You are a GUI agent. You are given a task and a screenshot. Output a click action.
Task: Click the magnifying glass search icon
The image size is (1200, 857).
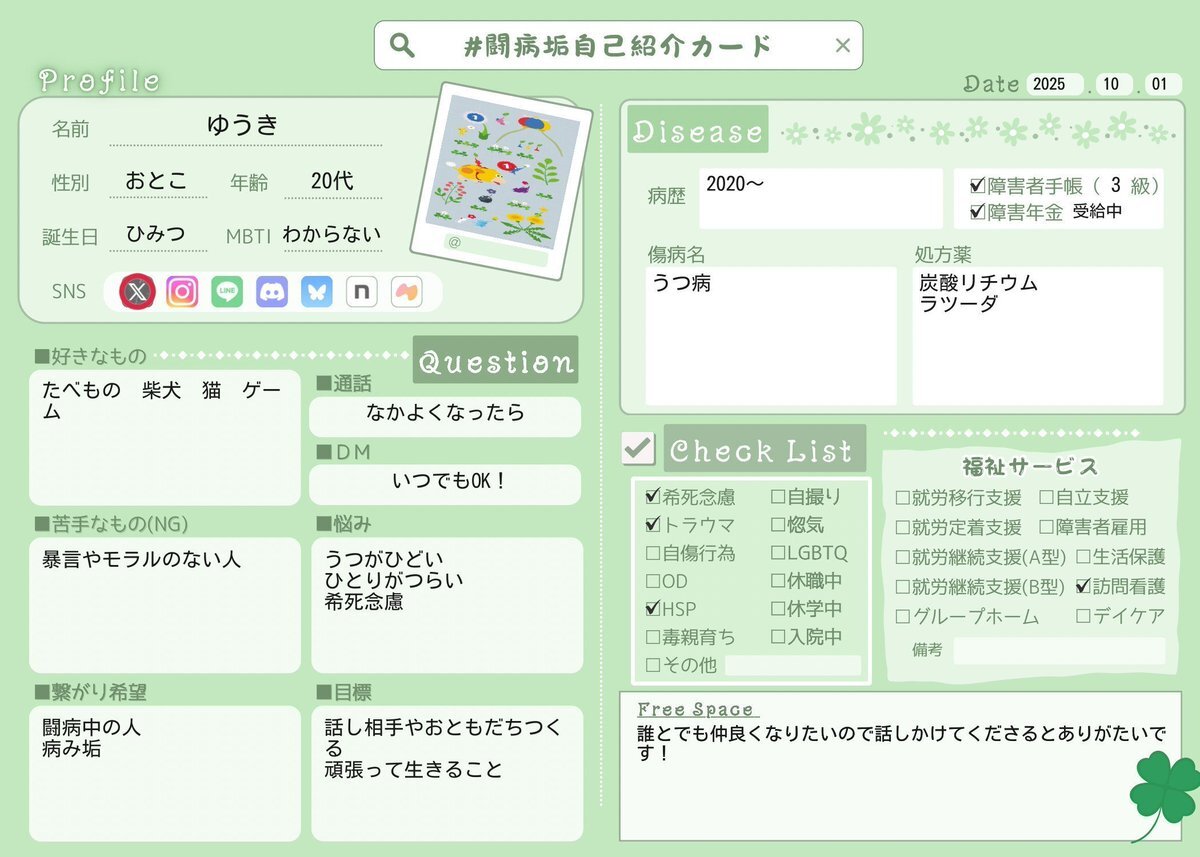tap(402, 45)
